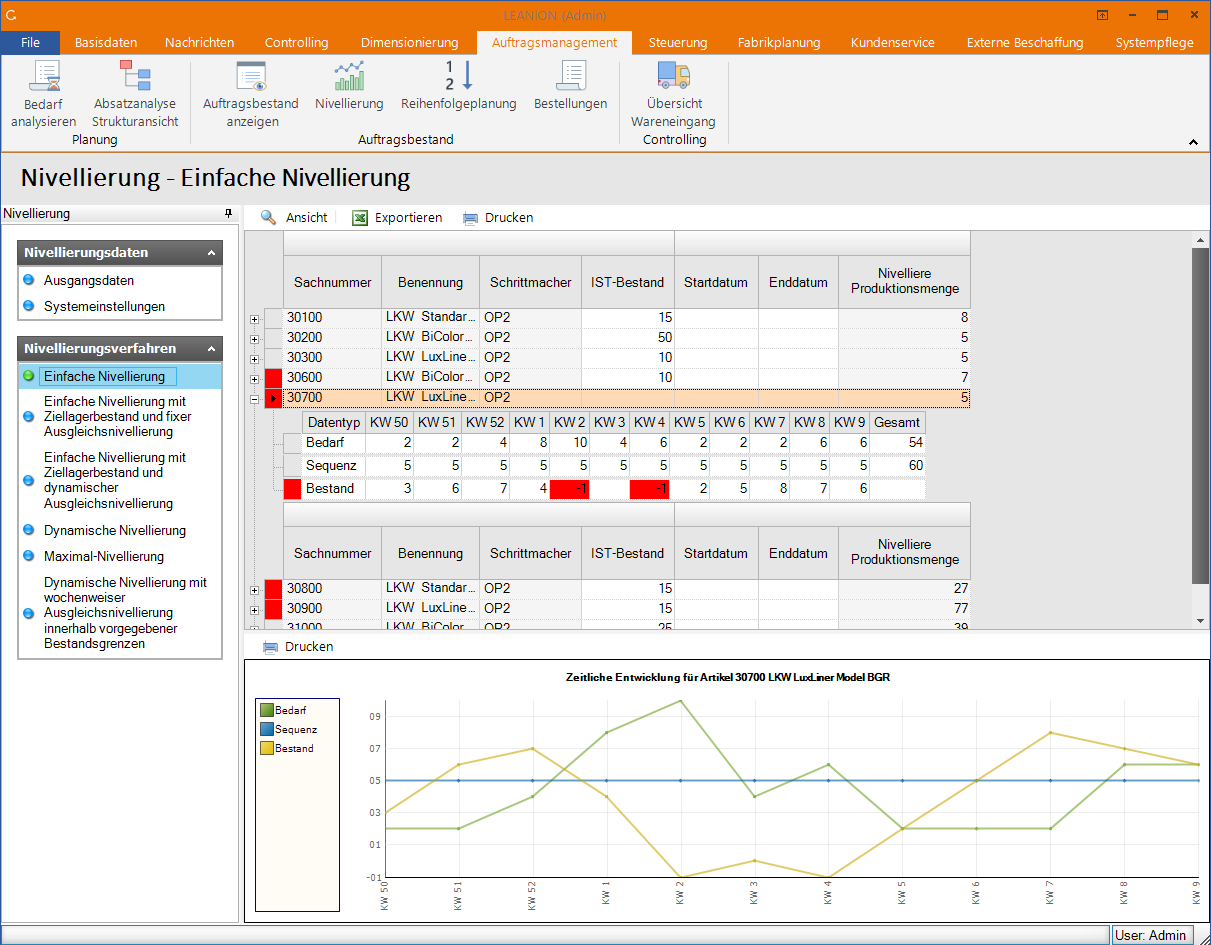Click the application logo in title bar

tap(12, 14)
